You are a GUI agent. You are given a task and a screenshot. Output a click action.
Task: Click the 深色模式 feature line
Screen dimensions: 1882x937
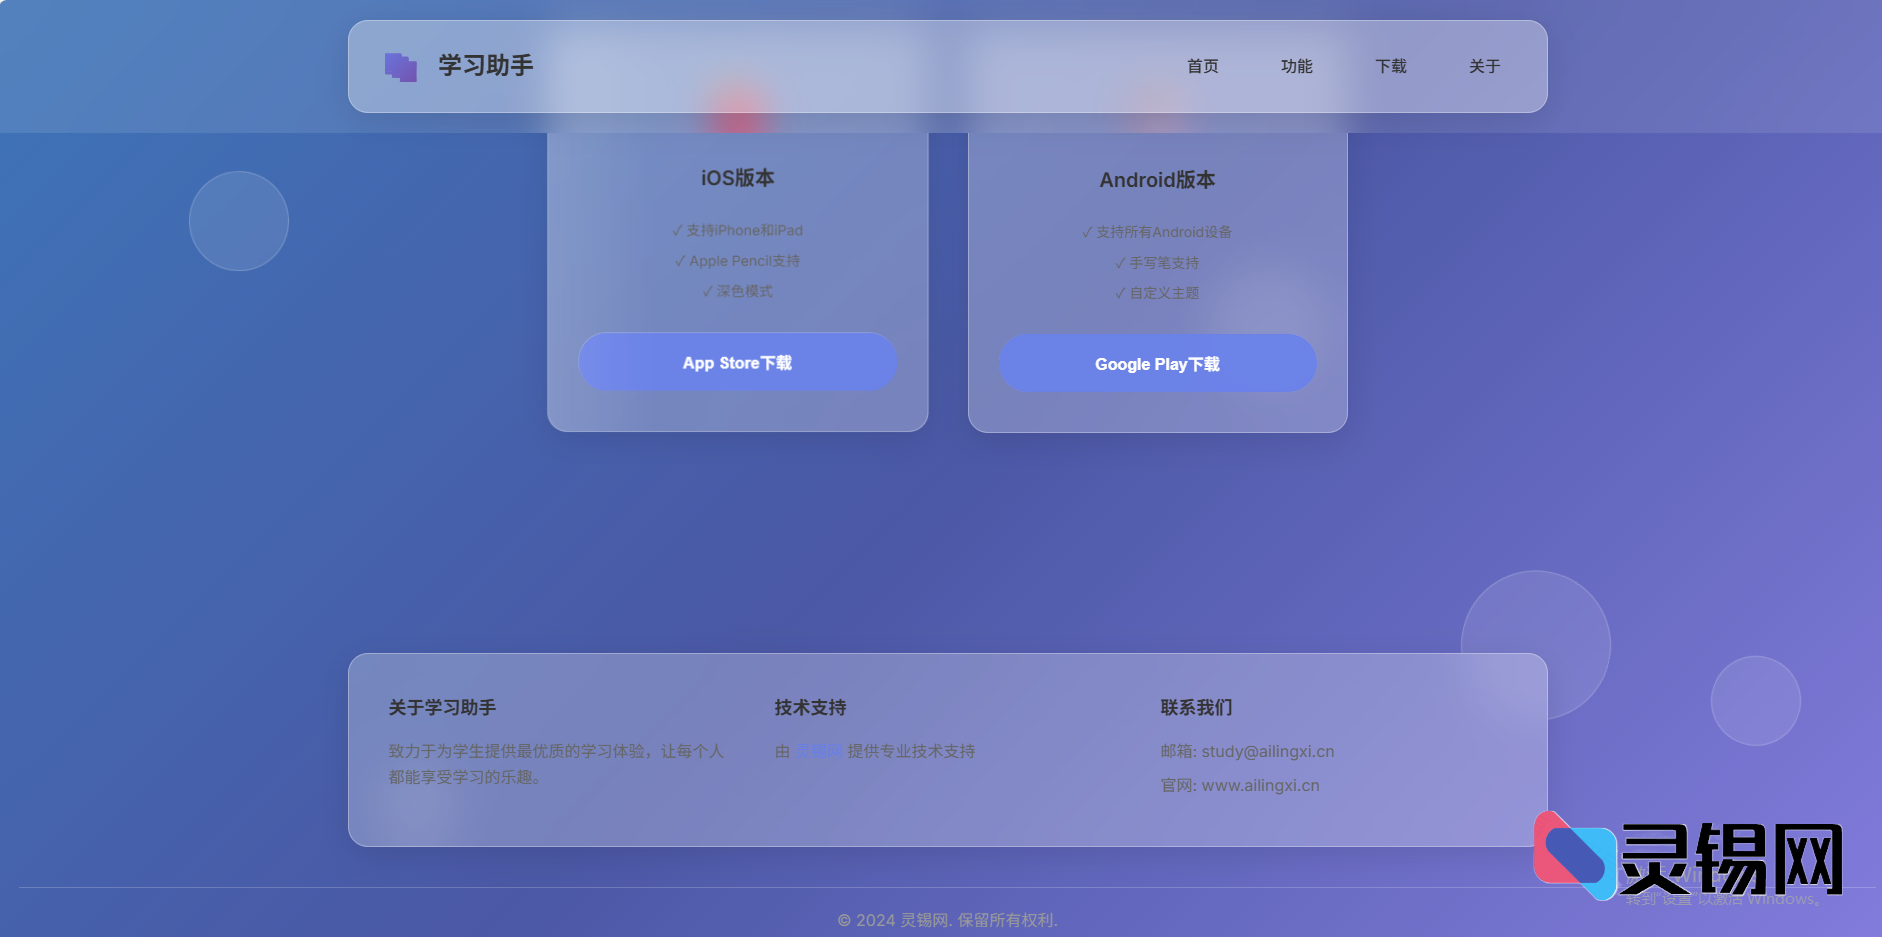pyautogui.click(x=737, y=291)
